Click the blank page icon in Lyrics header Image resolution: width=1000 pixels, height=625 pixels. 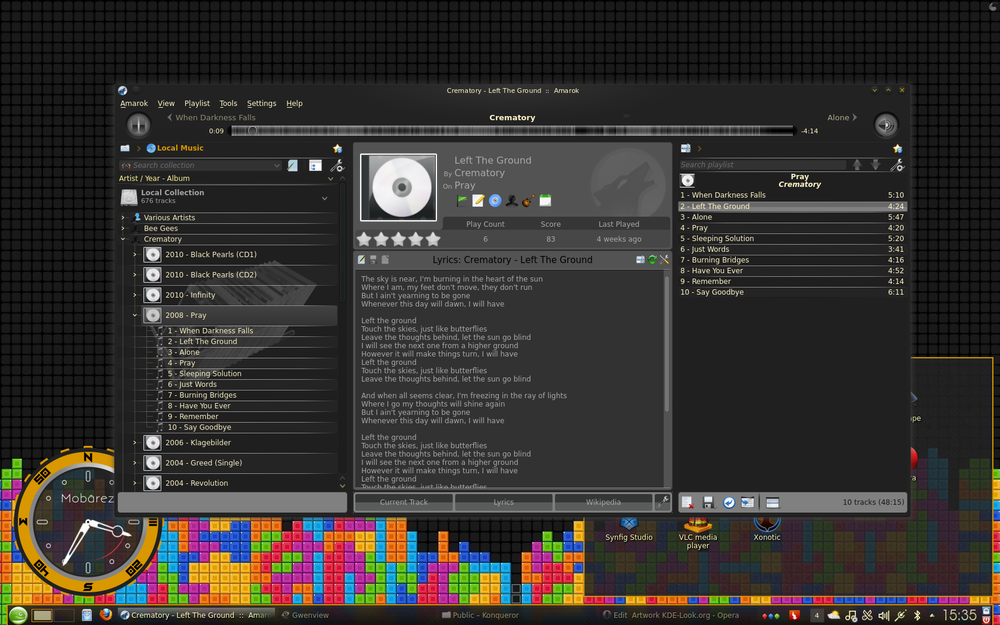tap(385, 260)
